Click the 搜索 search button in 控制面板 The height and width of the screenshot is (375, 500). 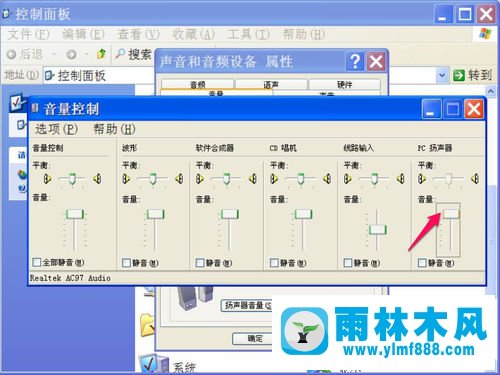pos(133,54)
